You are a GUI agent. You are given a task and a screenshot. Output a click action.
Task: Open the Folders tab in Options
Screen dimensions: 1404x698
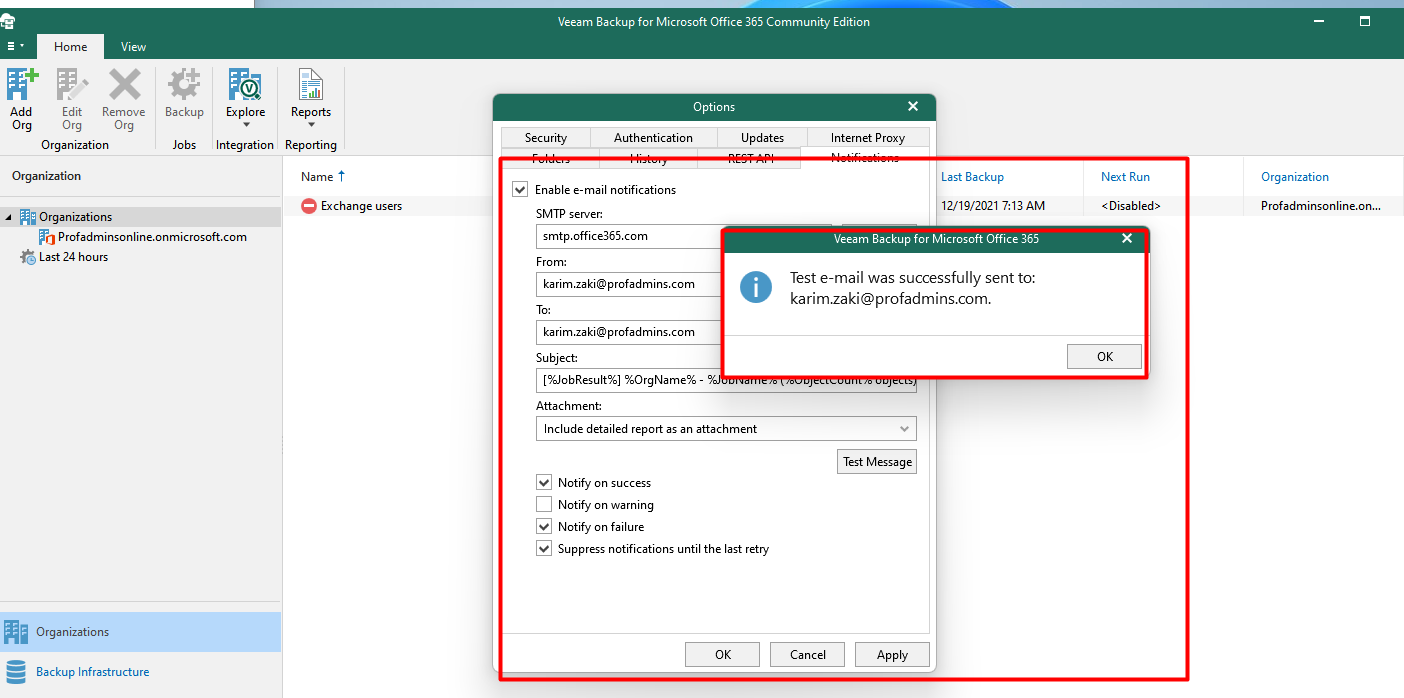pos(551,158)
